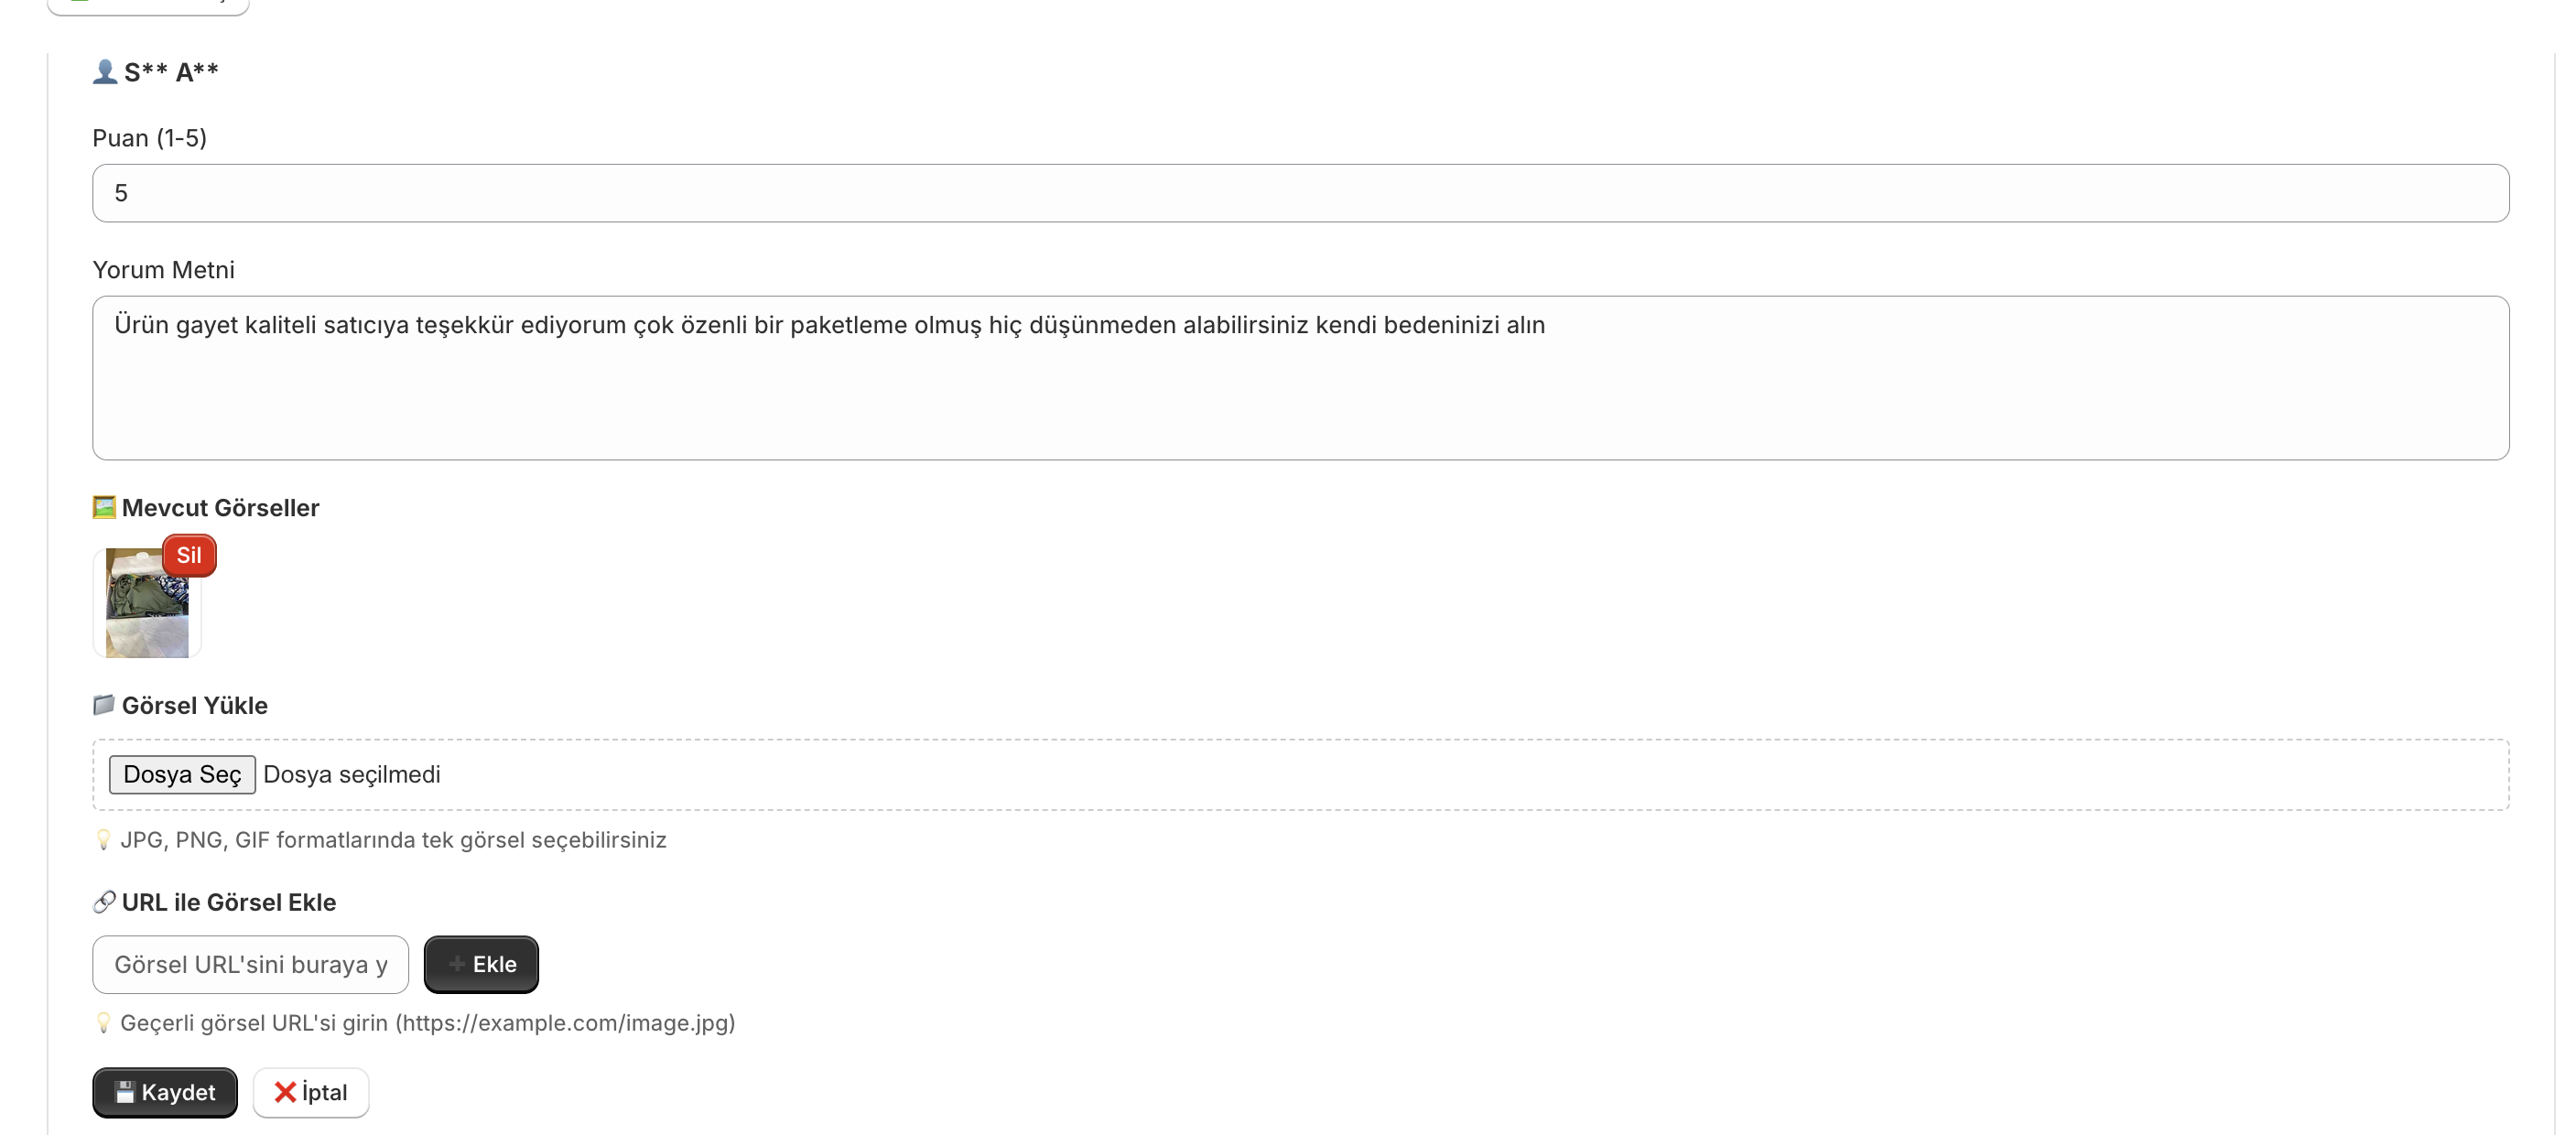2576x1135 pixels.
Task: Click the lightbulb icon beside the Geçerli görsel URL hint
Action: click(x=103, y=1023)
